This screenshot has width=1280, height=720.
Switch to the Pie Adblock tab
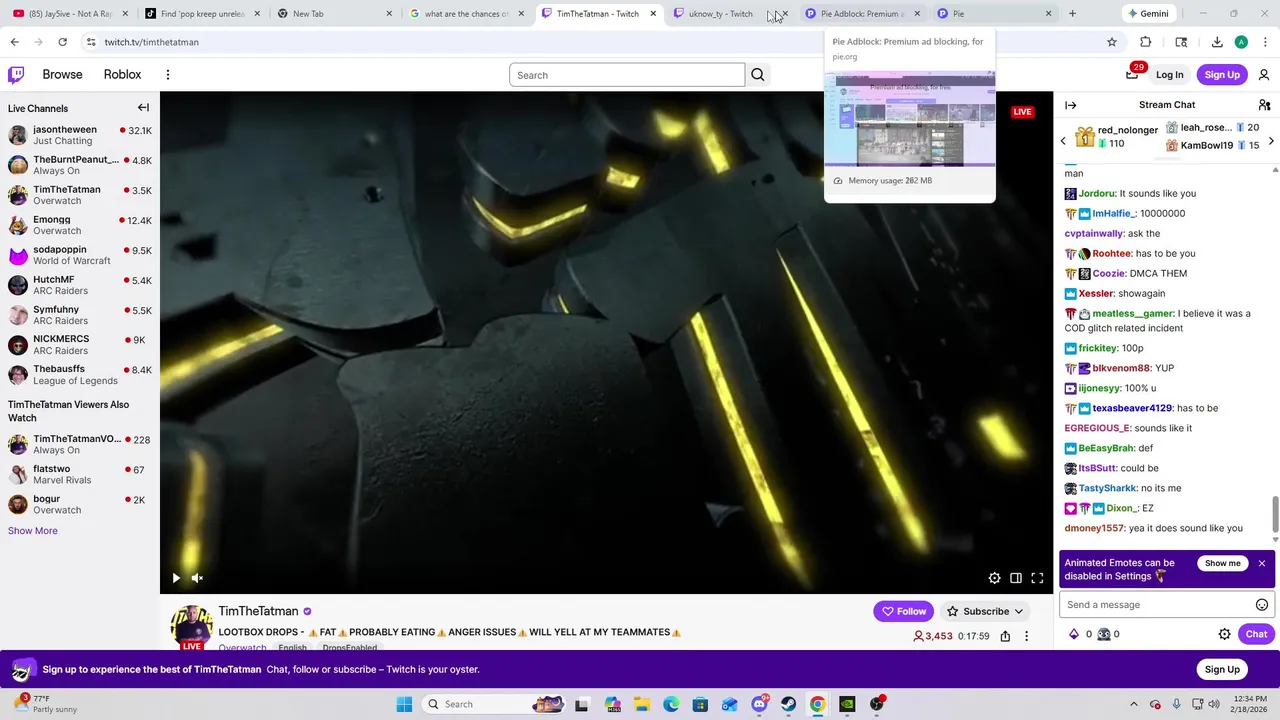pos(860,14)
